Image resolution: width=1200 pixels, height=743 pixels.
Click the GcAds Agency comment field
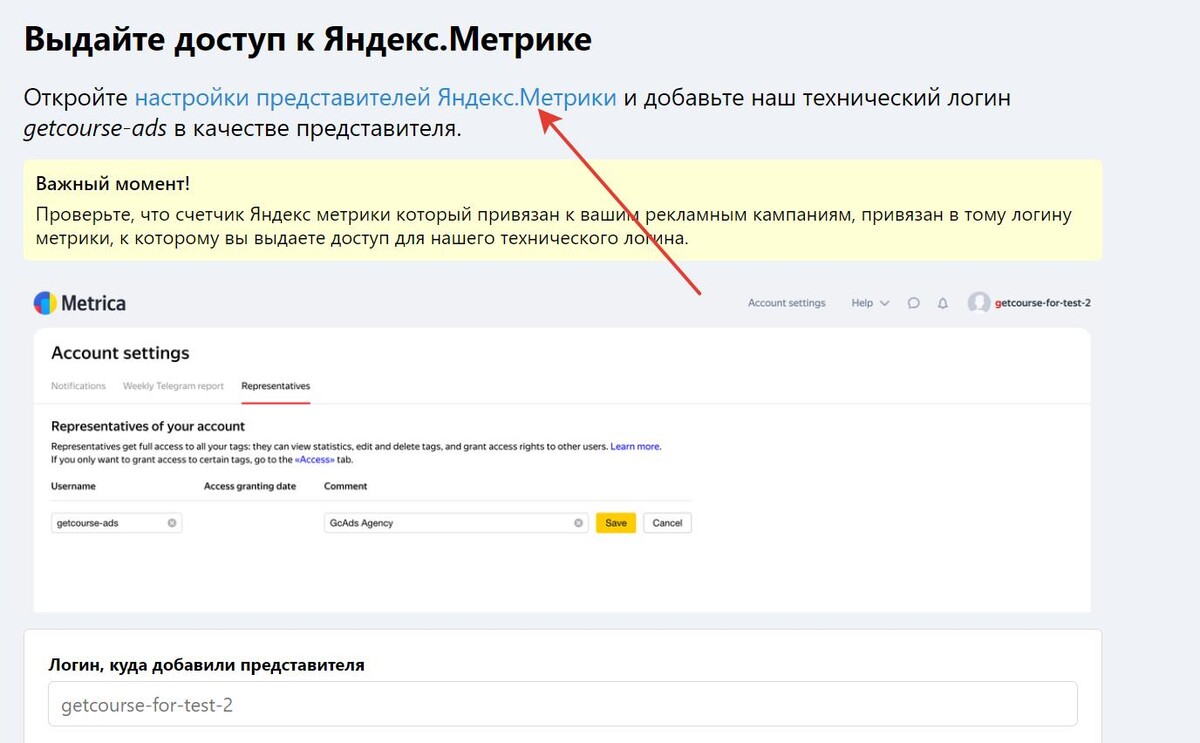pyautogui.click(x=456, y=523)
